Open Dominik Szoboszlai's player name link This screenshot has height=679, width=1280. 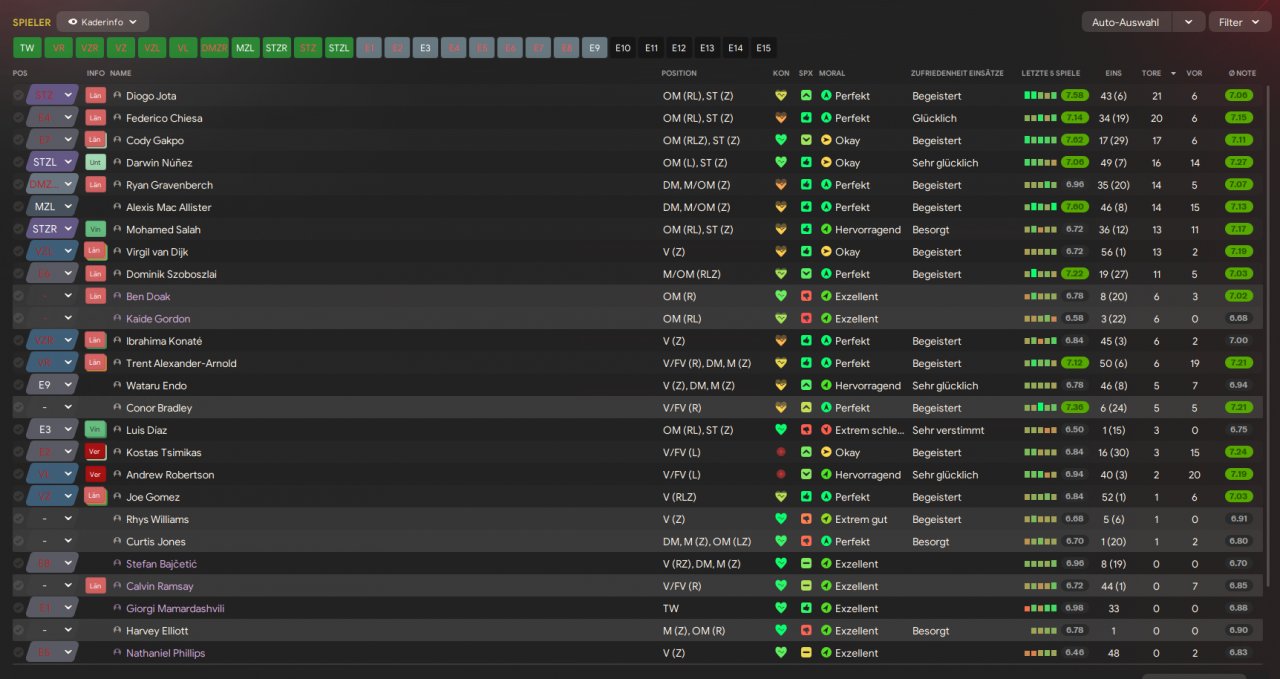tap(171, 274)
